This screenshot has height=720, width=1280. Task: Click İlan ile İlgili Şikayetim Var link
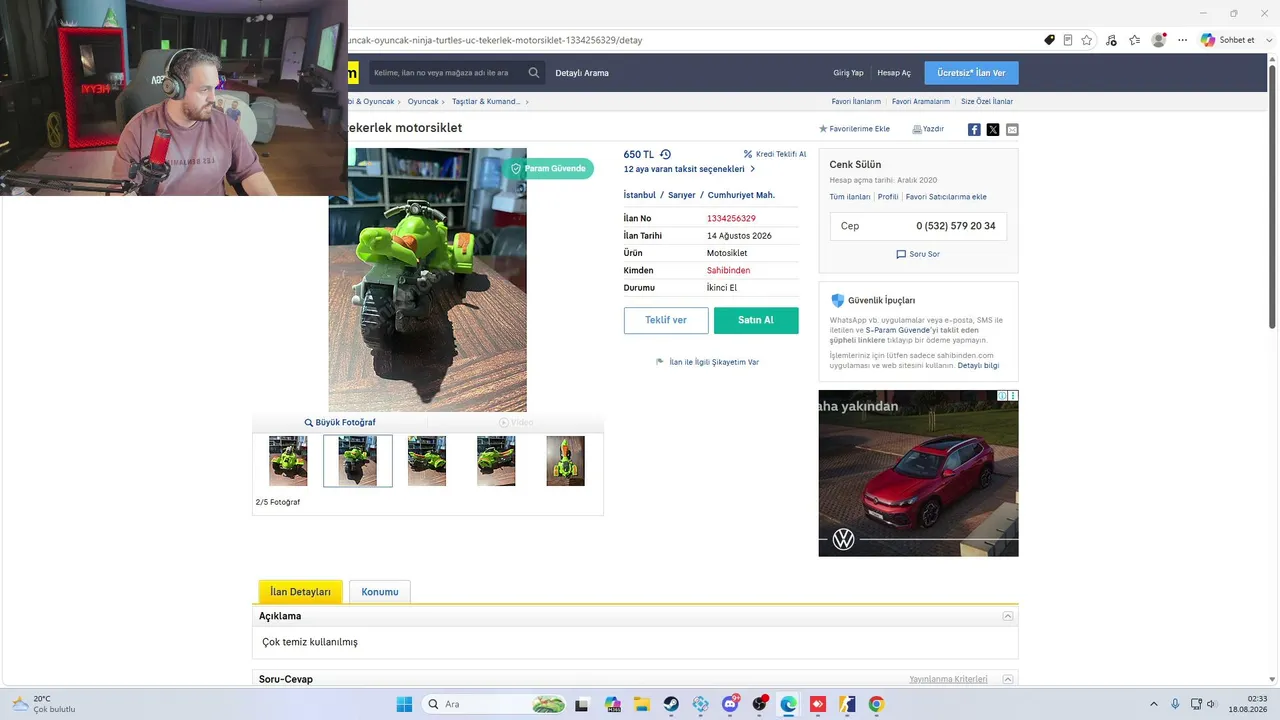707,362
